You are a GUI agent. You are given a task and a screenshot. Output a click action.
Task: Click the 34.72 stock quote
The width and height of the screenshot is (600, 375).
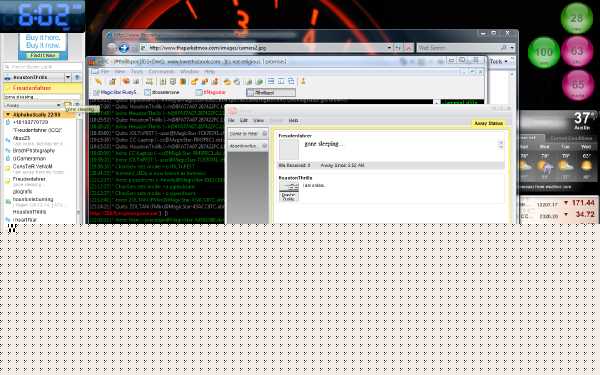pos(585,214)
